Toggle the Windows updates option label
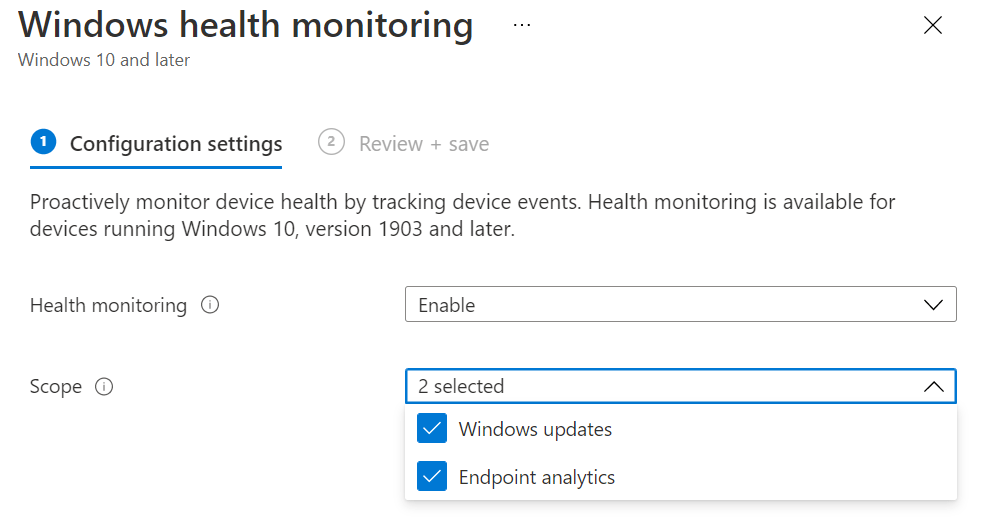 535,430
